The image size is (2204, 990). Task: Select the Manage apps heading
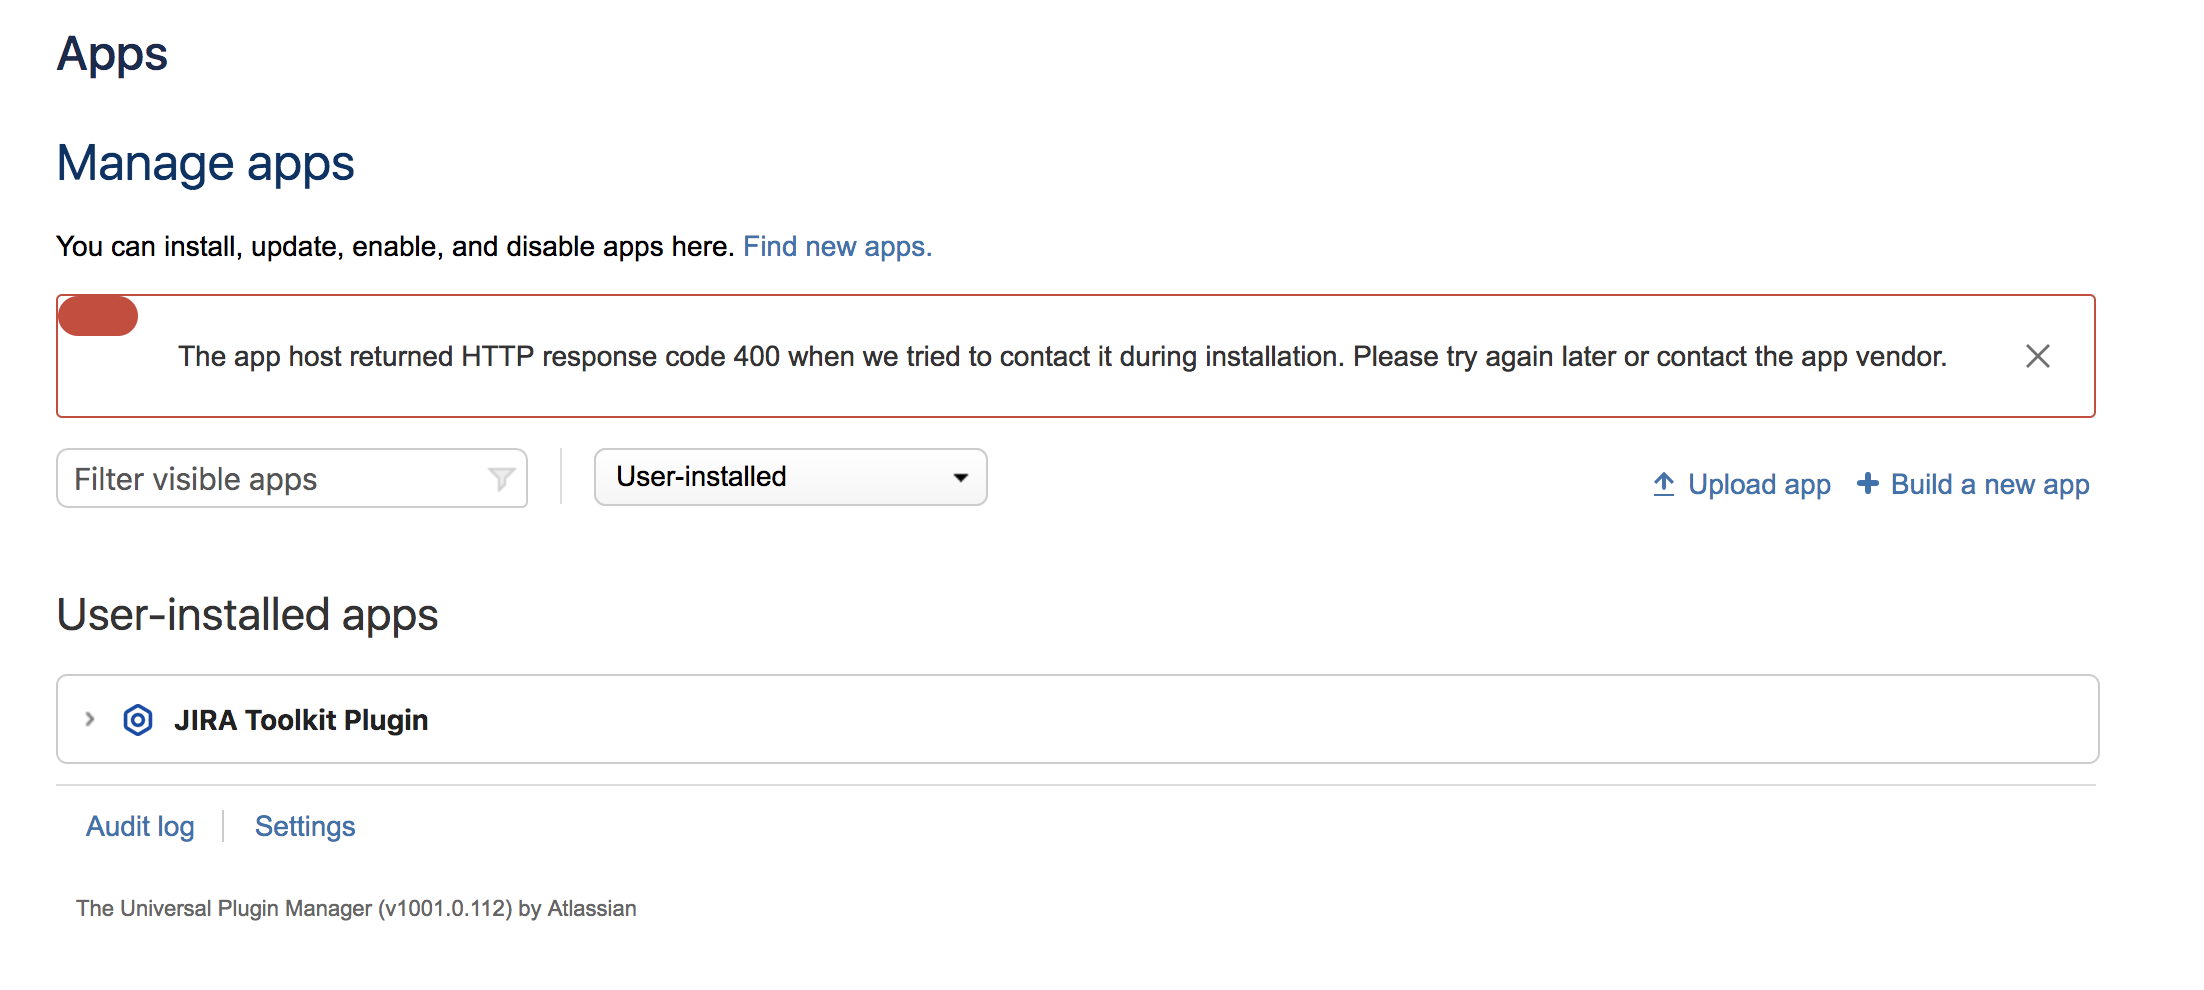(x=205, y=162)
